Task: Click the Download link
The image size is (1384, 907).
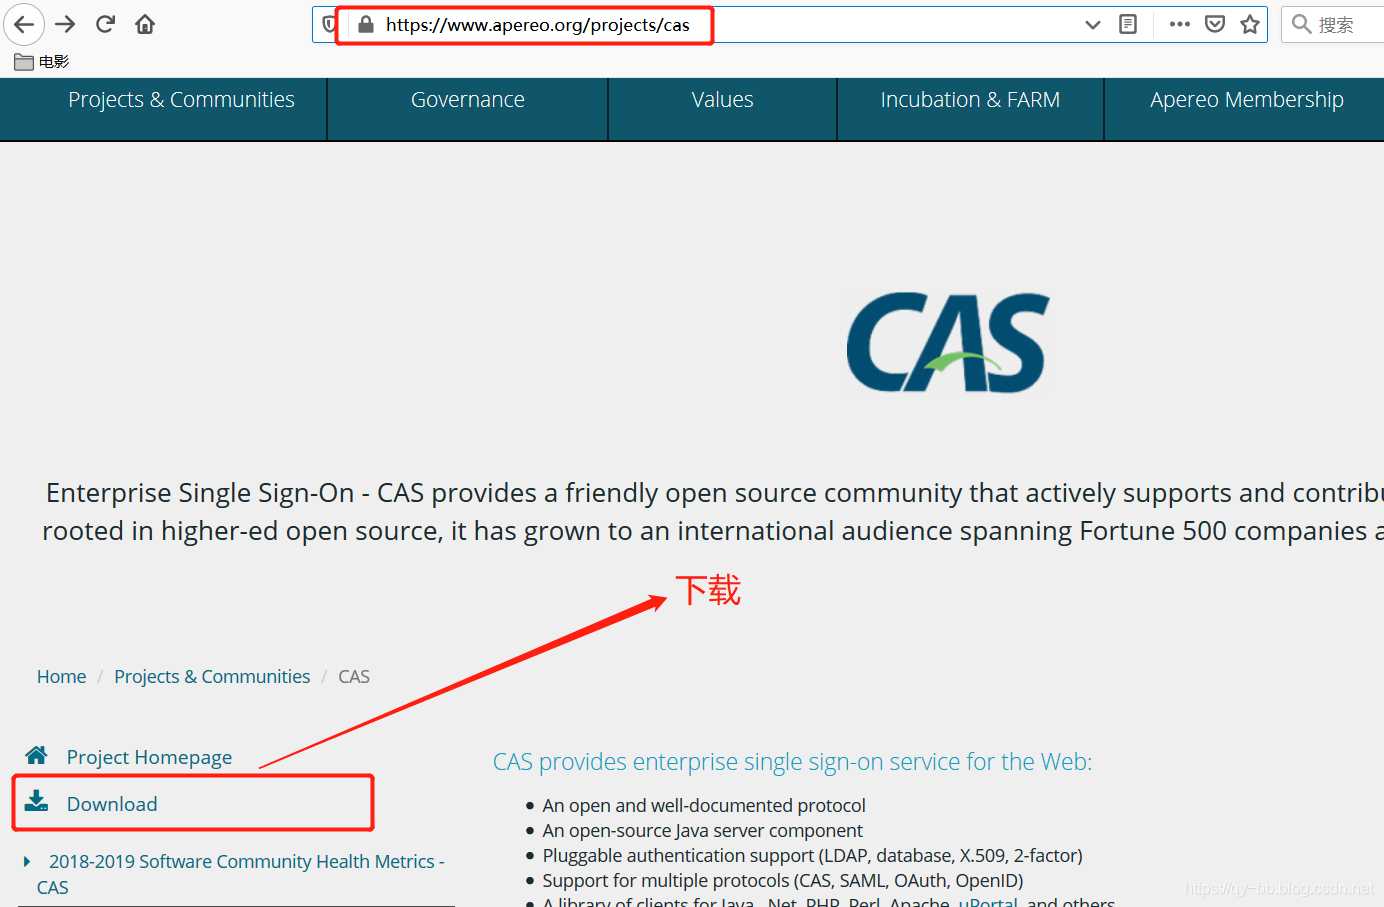Action: pyautogui.click(x=111, y=803)
